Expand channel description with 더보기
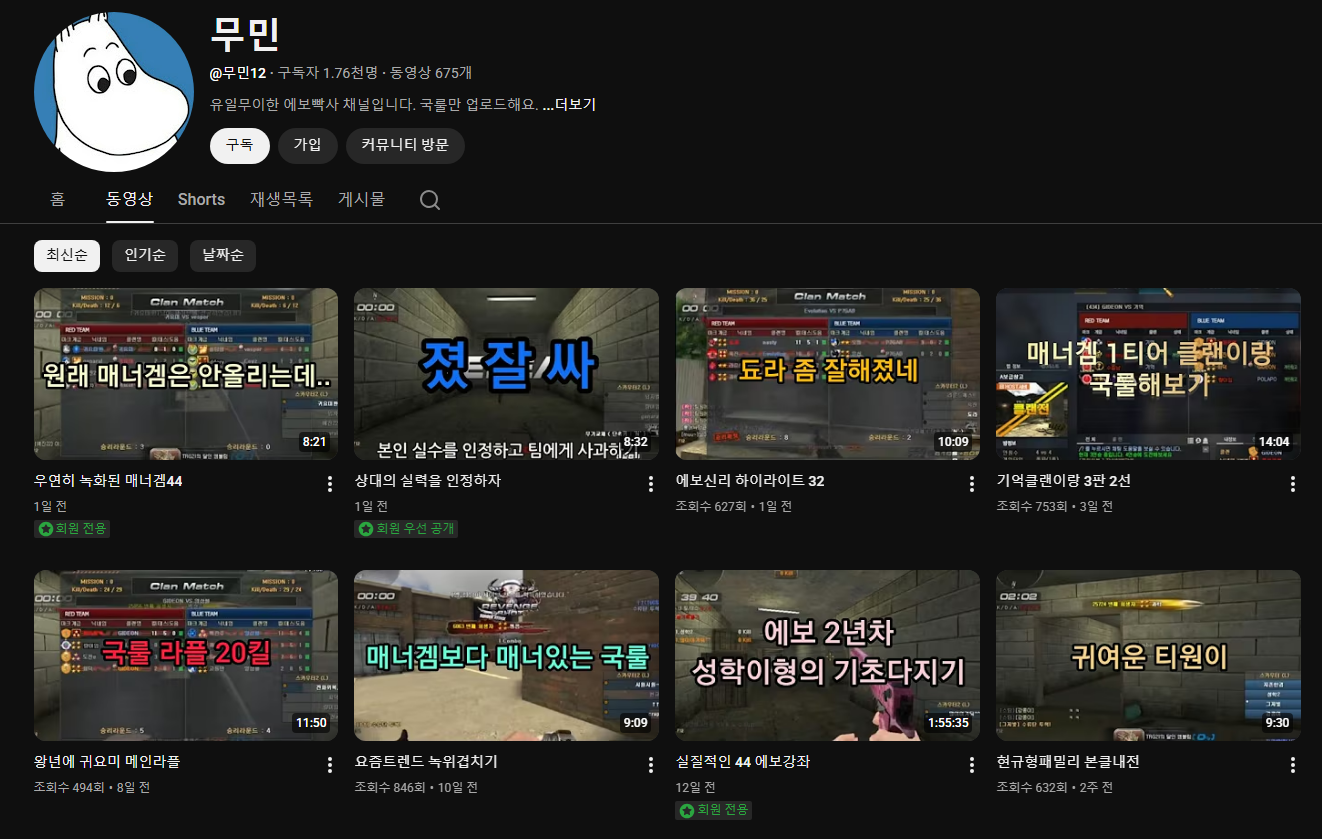 coord(569,105)
